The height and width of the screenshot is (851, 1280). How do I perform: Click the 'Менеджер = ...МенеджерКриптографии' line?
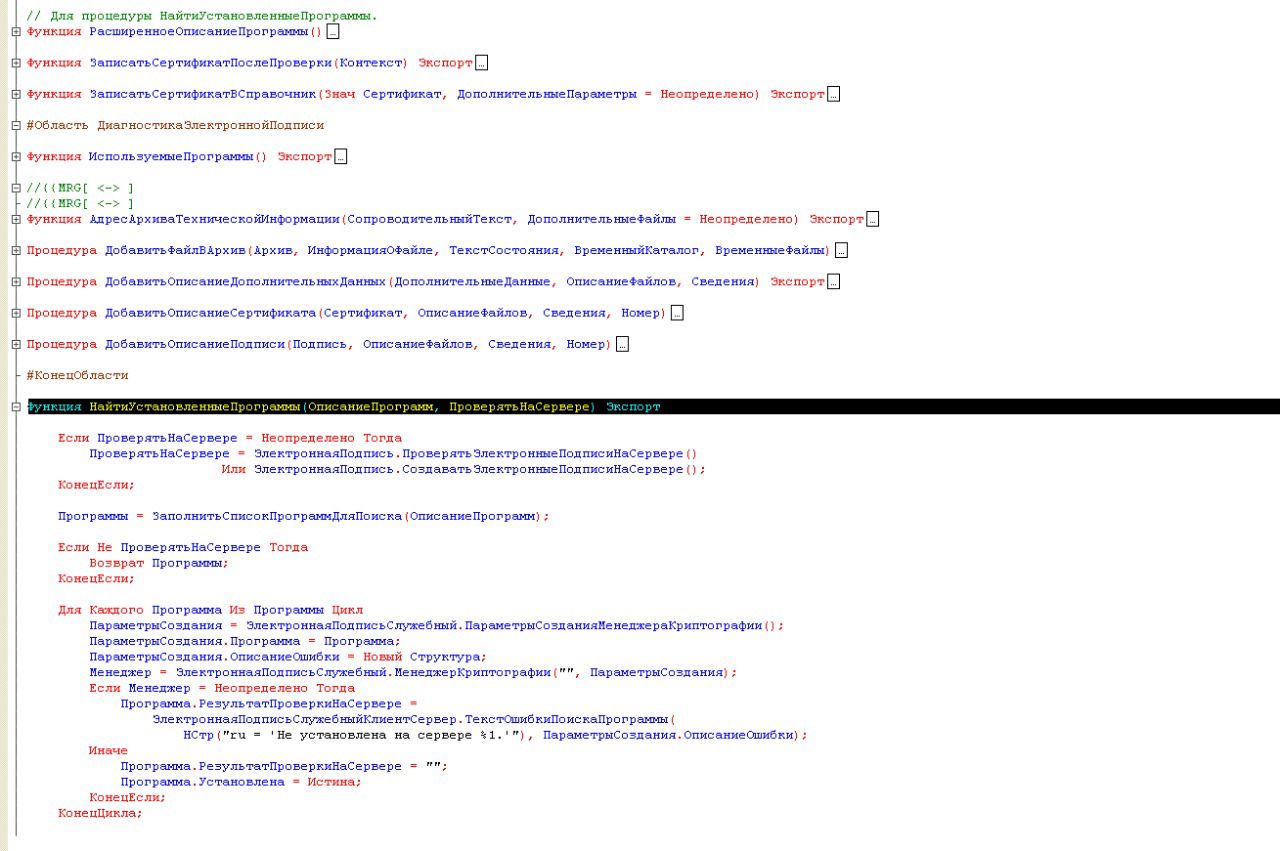[x=413, y=672]
